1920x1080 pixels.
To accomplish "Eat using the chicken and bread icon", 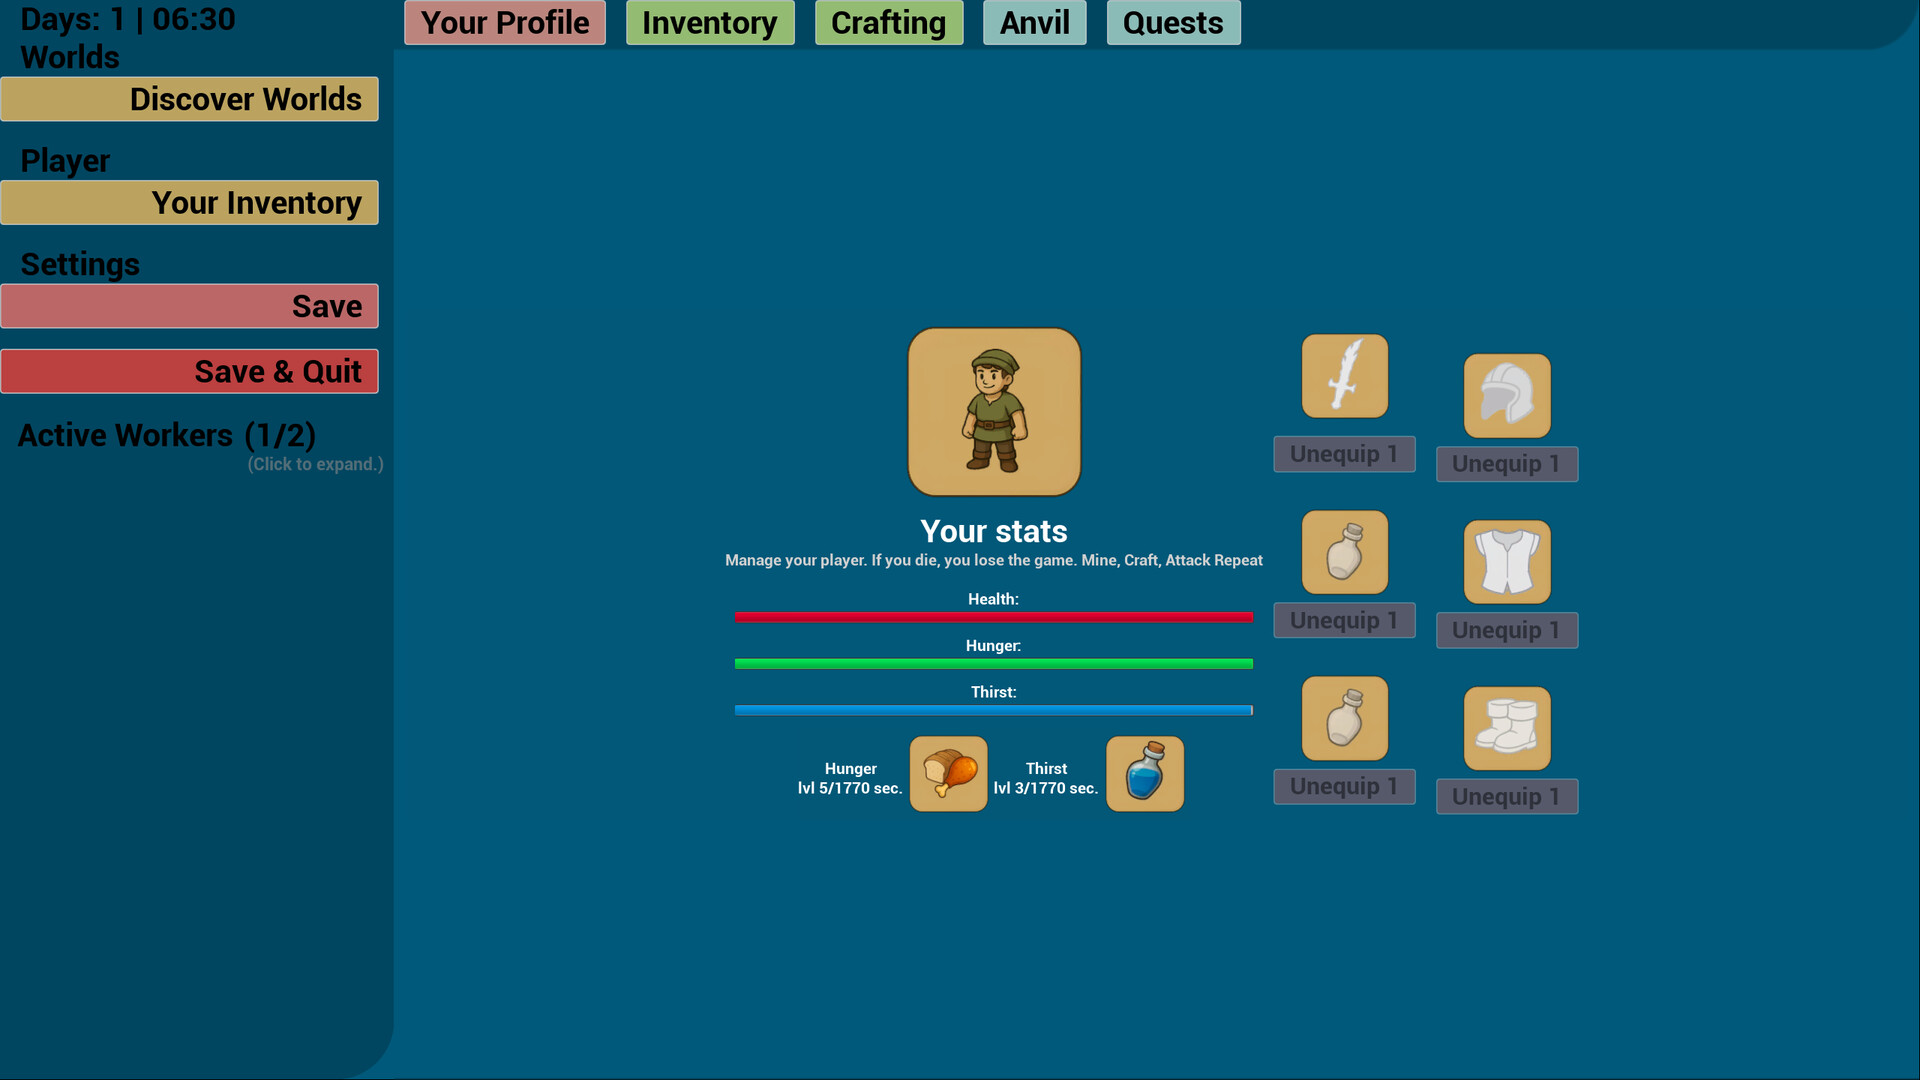I will pyautogui.click(x=948, y=774).
